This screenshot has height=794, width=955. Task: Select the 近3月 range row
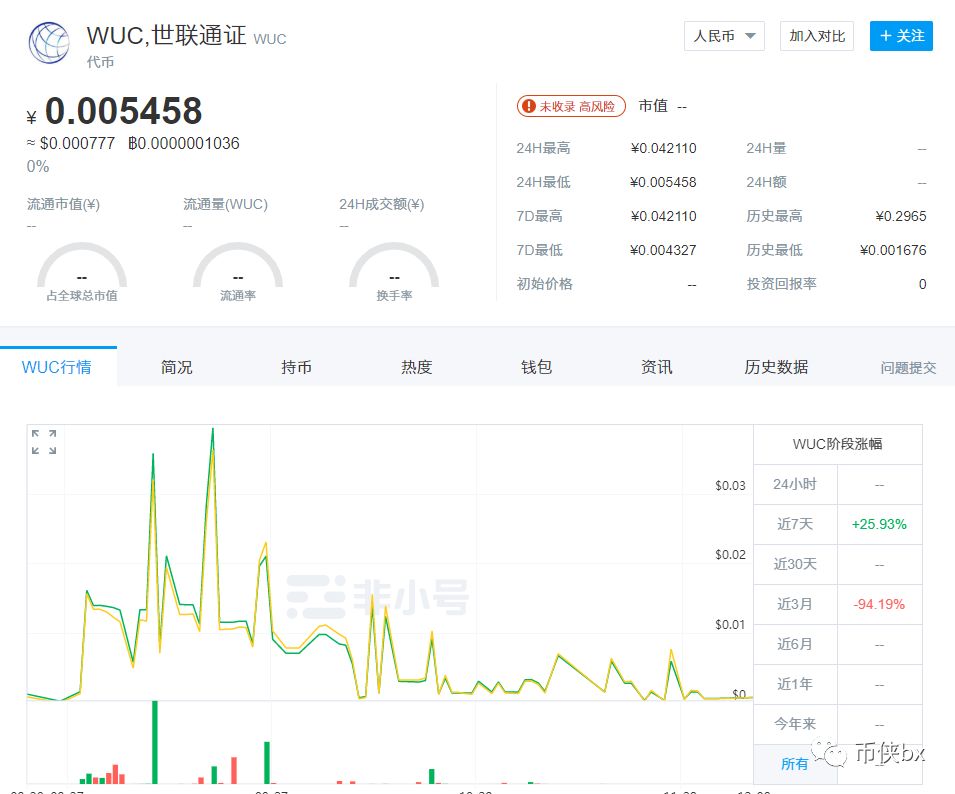pyautogui.click(x=837, y=605)
